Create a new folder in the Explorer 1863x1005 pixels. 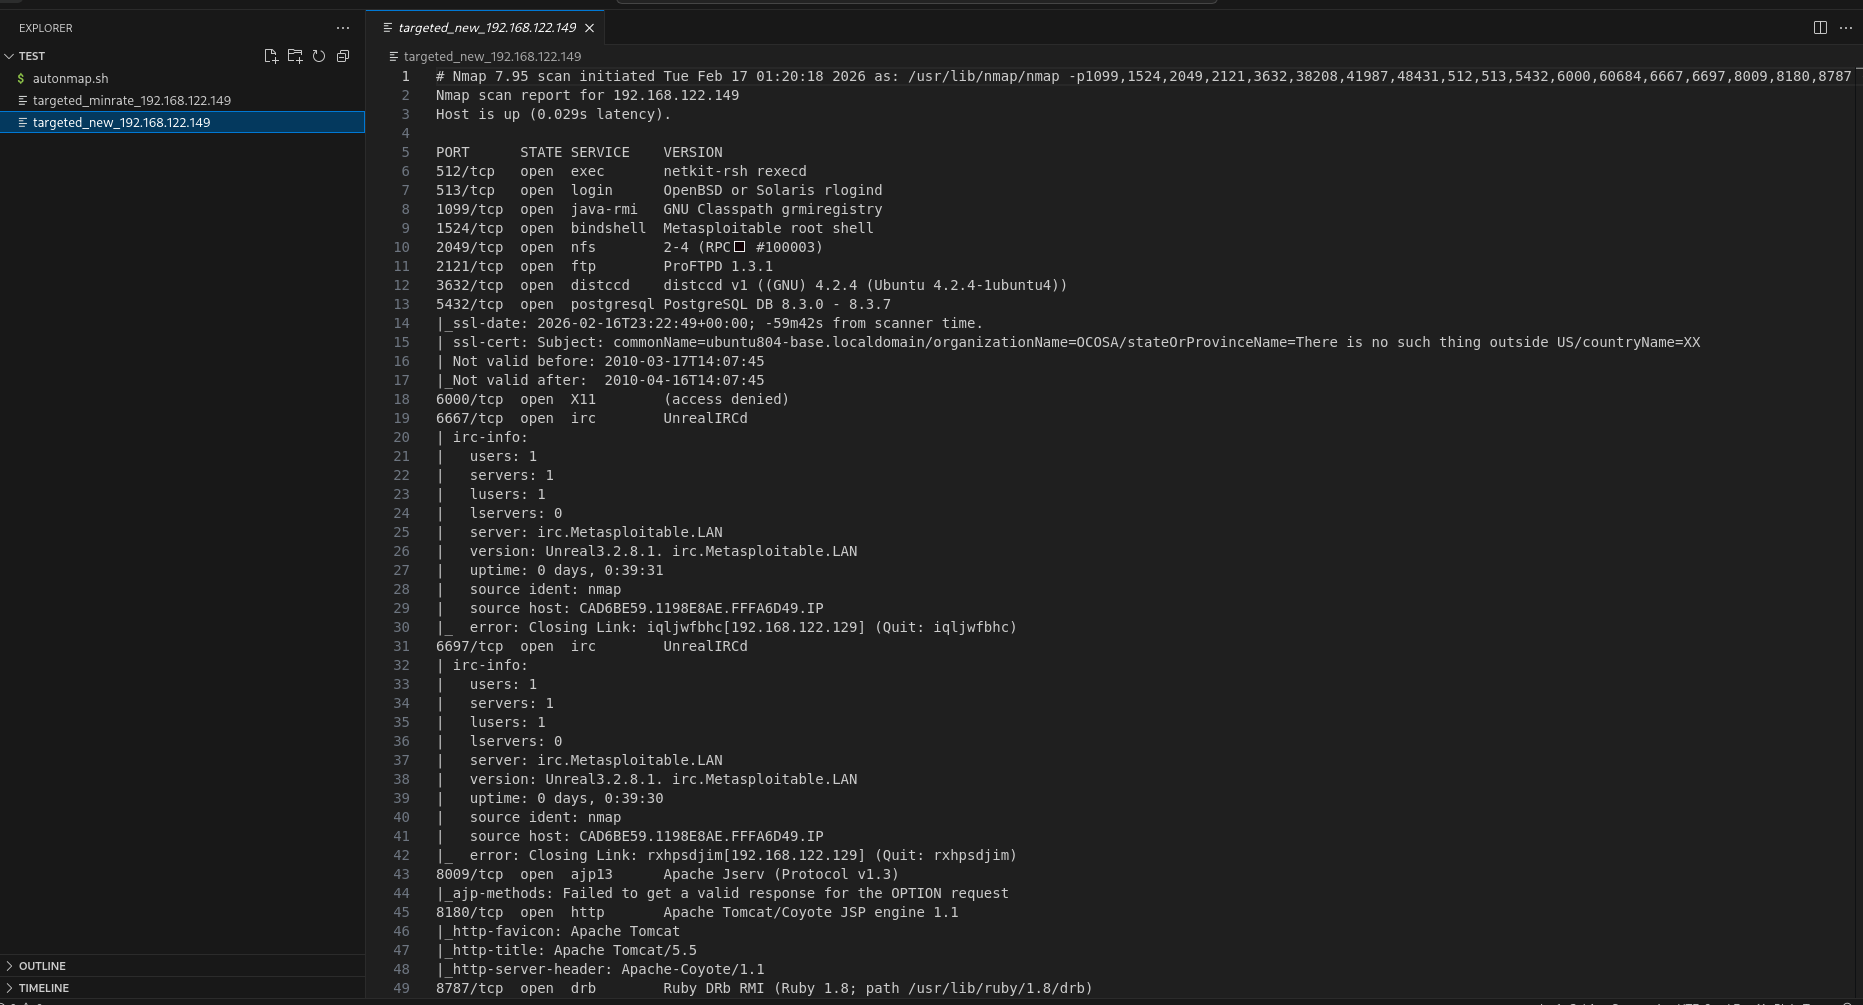pos(295,56)
